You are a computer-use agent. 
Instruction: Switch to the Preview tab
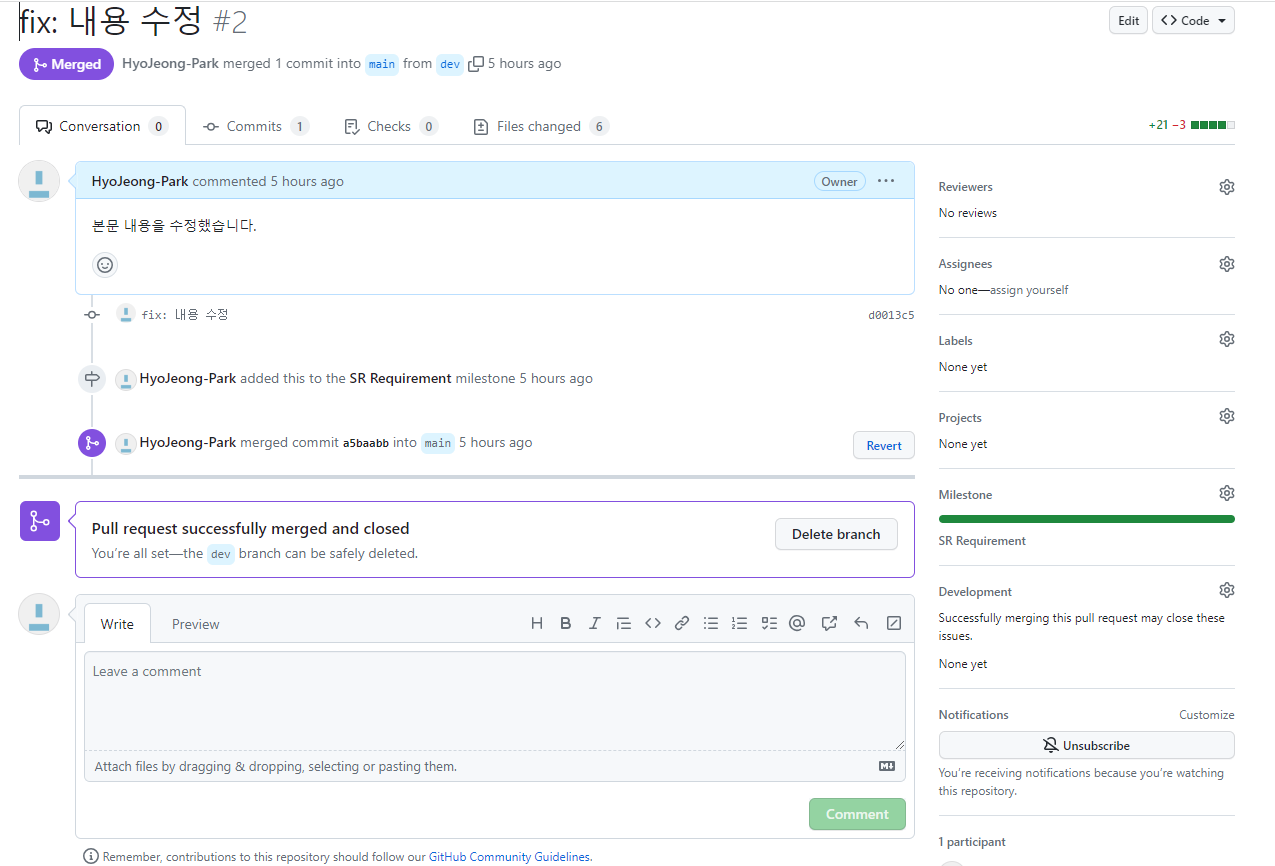point(195,623)
